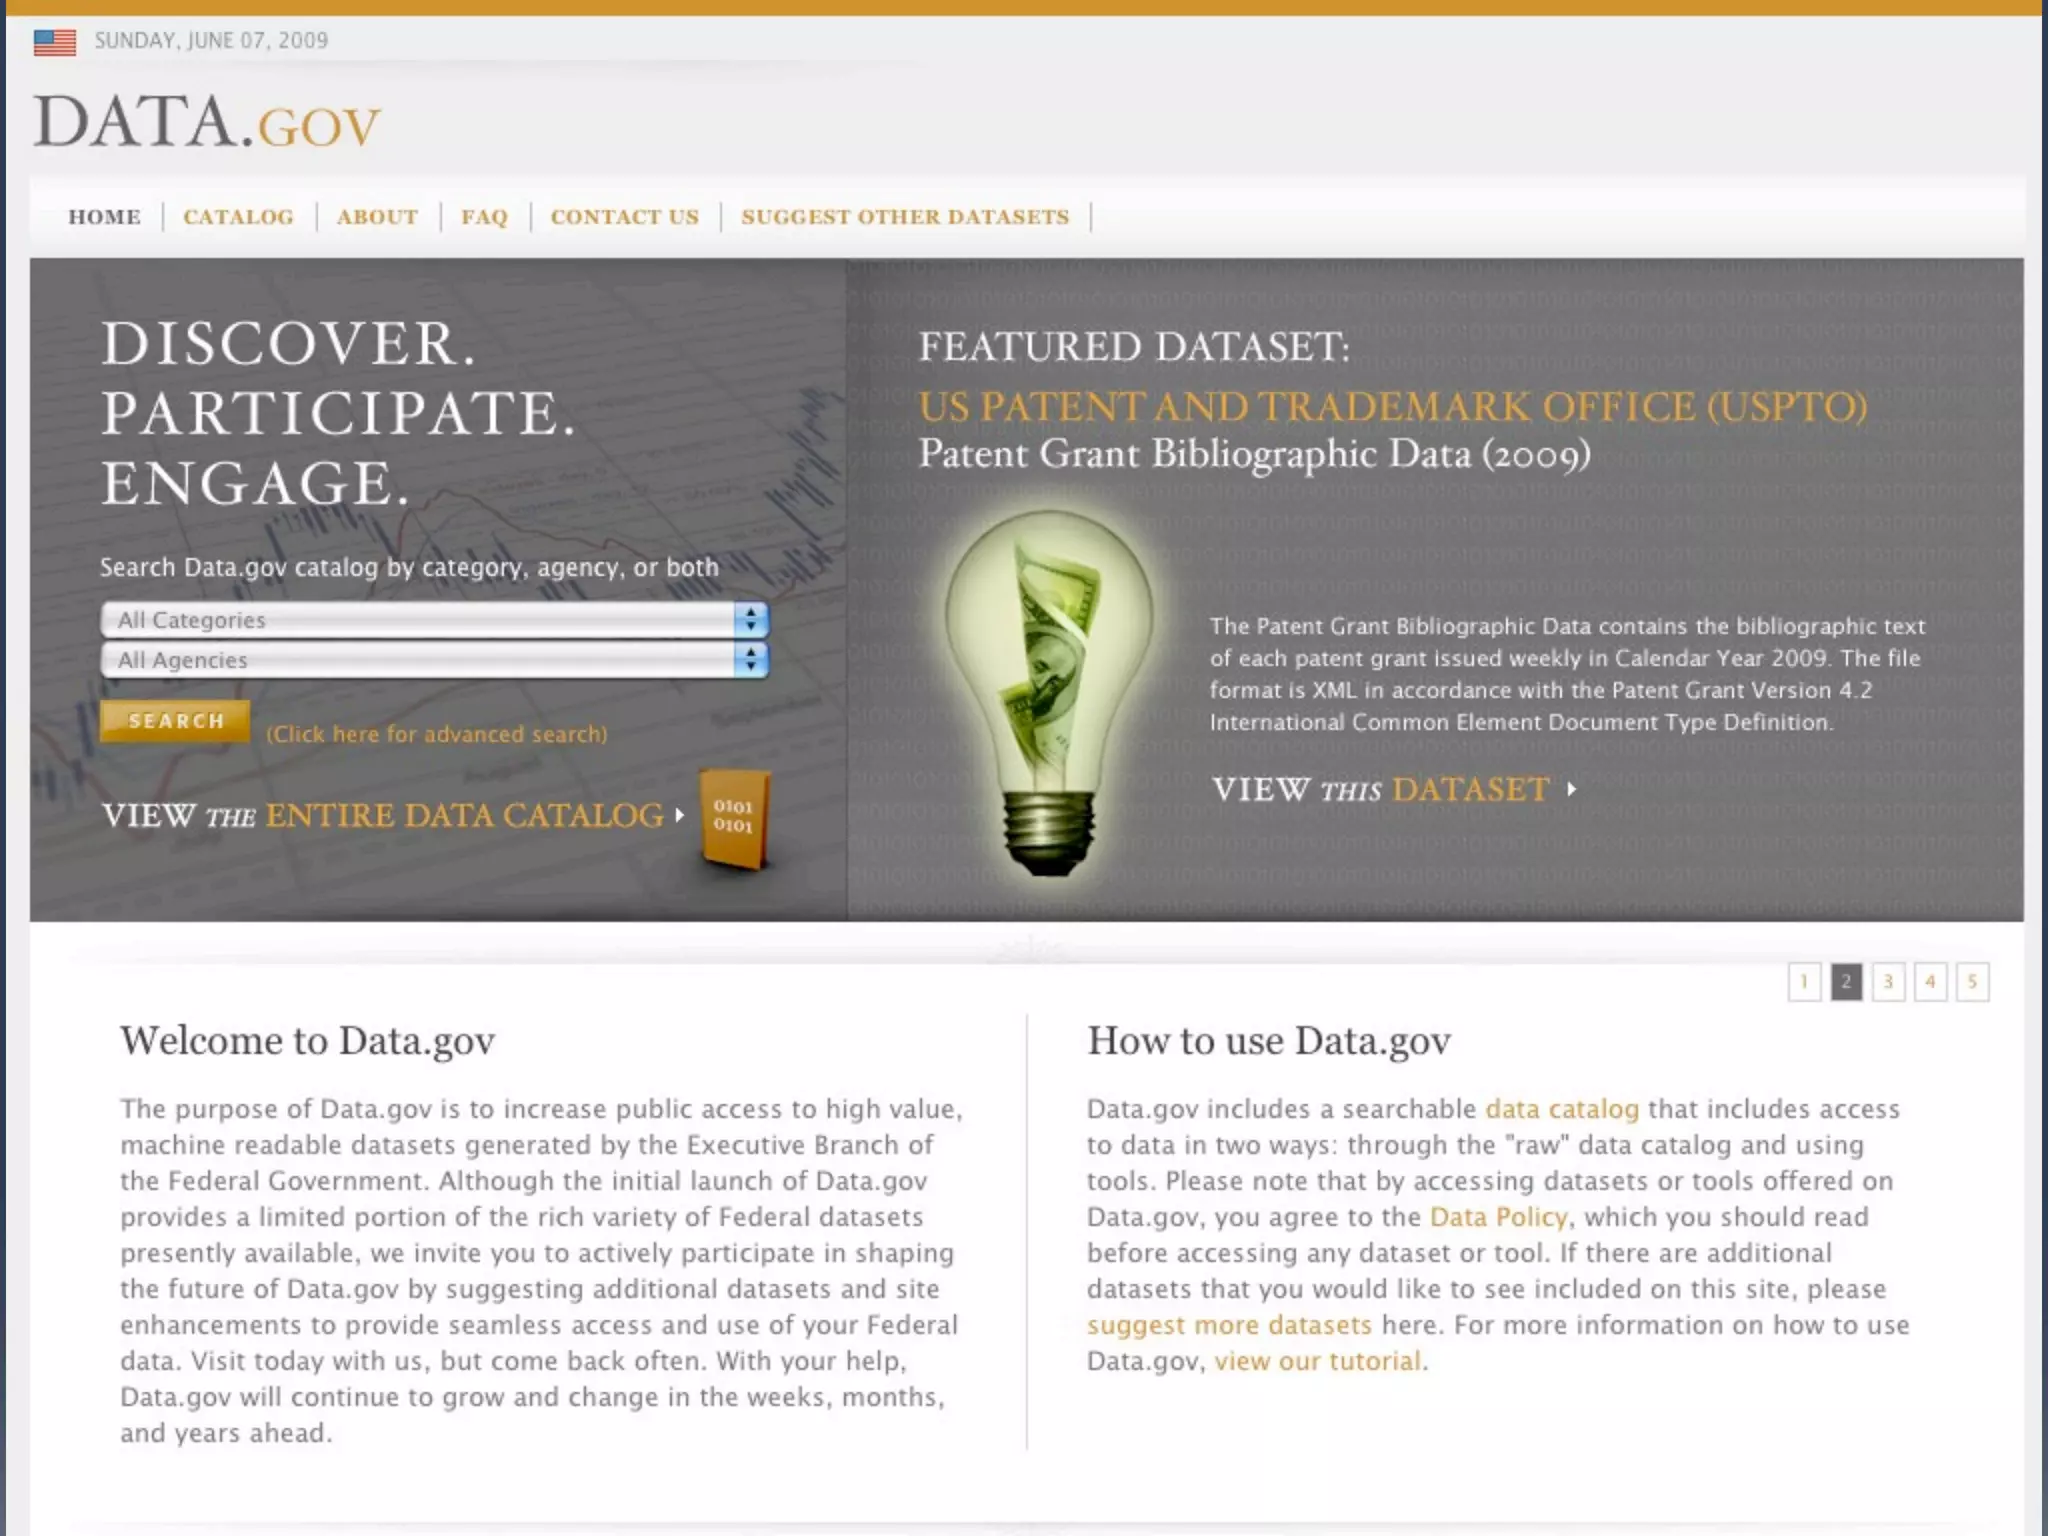Click the view our tutorial link

pyautogui.click(x=1317, y=1361)
